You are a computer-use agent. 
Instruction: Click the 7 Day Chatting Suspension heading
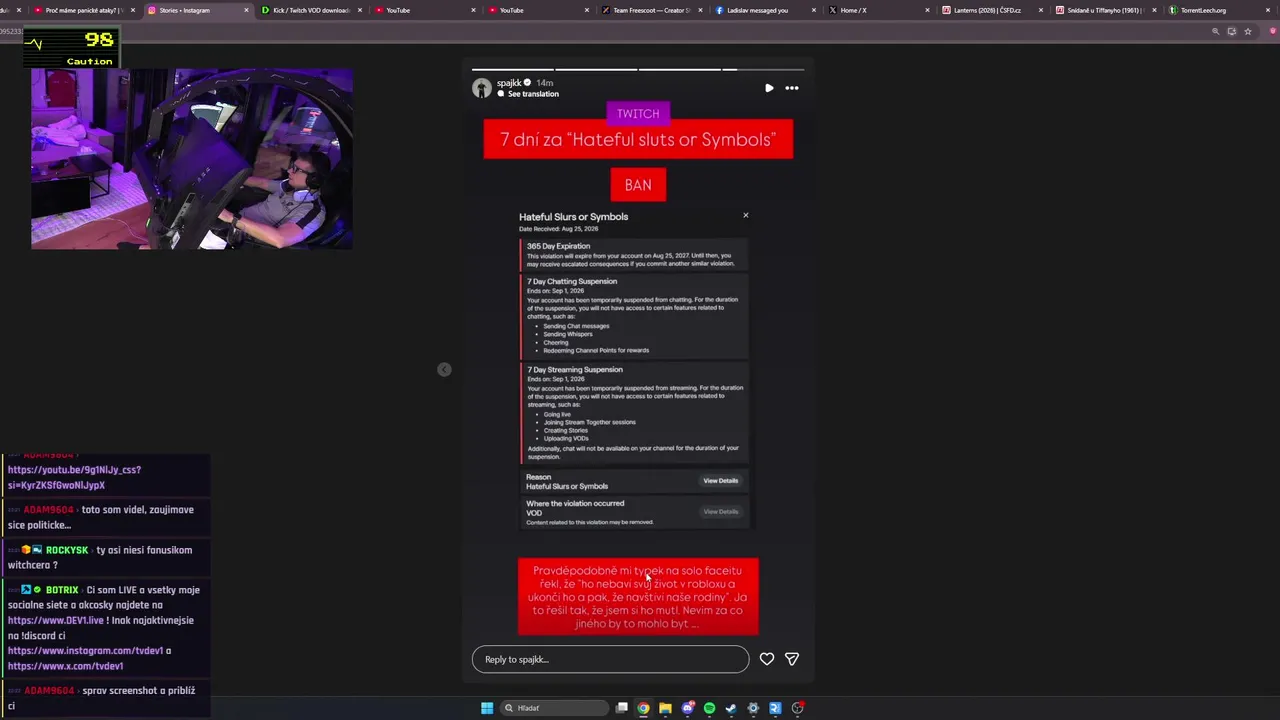coord(572,282)
